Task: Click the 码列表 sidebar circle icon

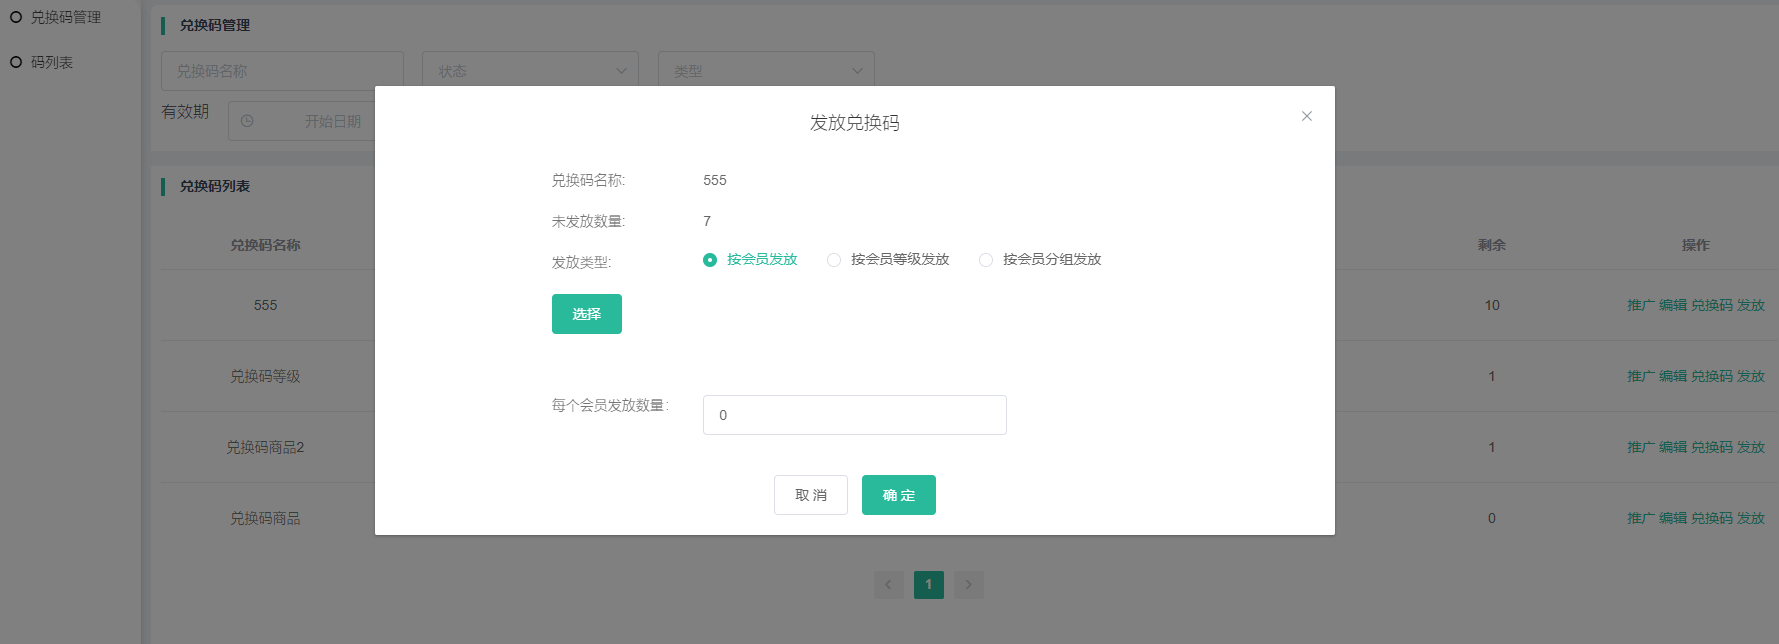Action: (16, 62)
